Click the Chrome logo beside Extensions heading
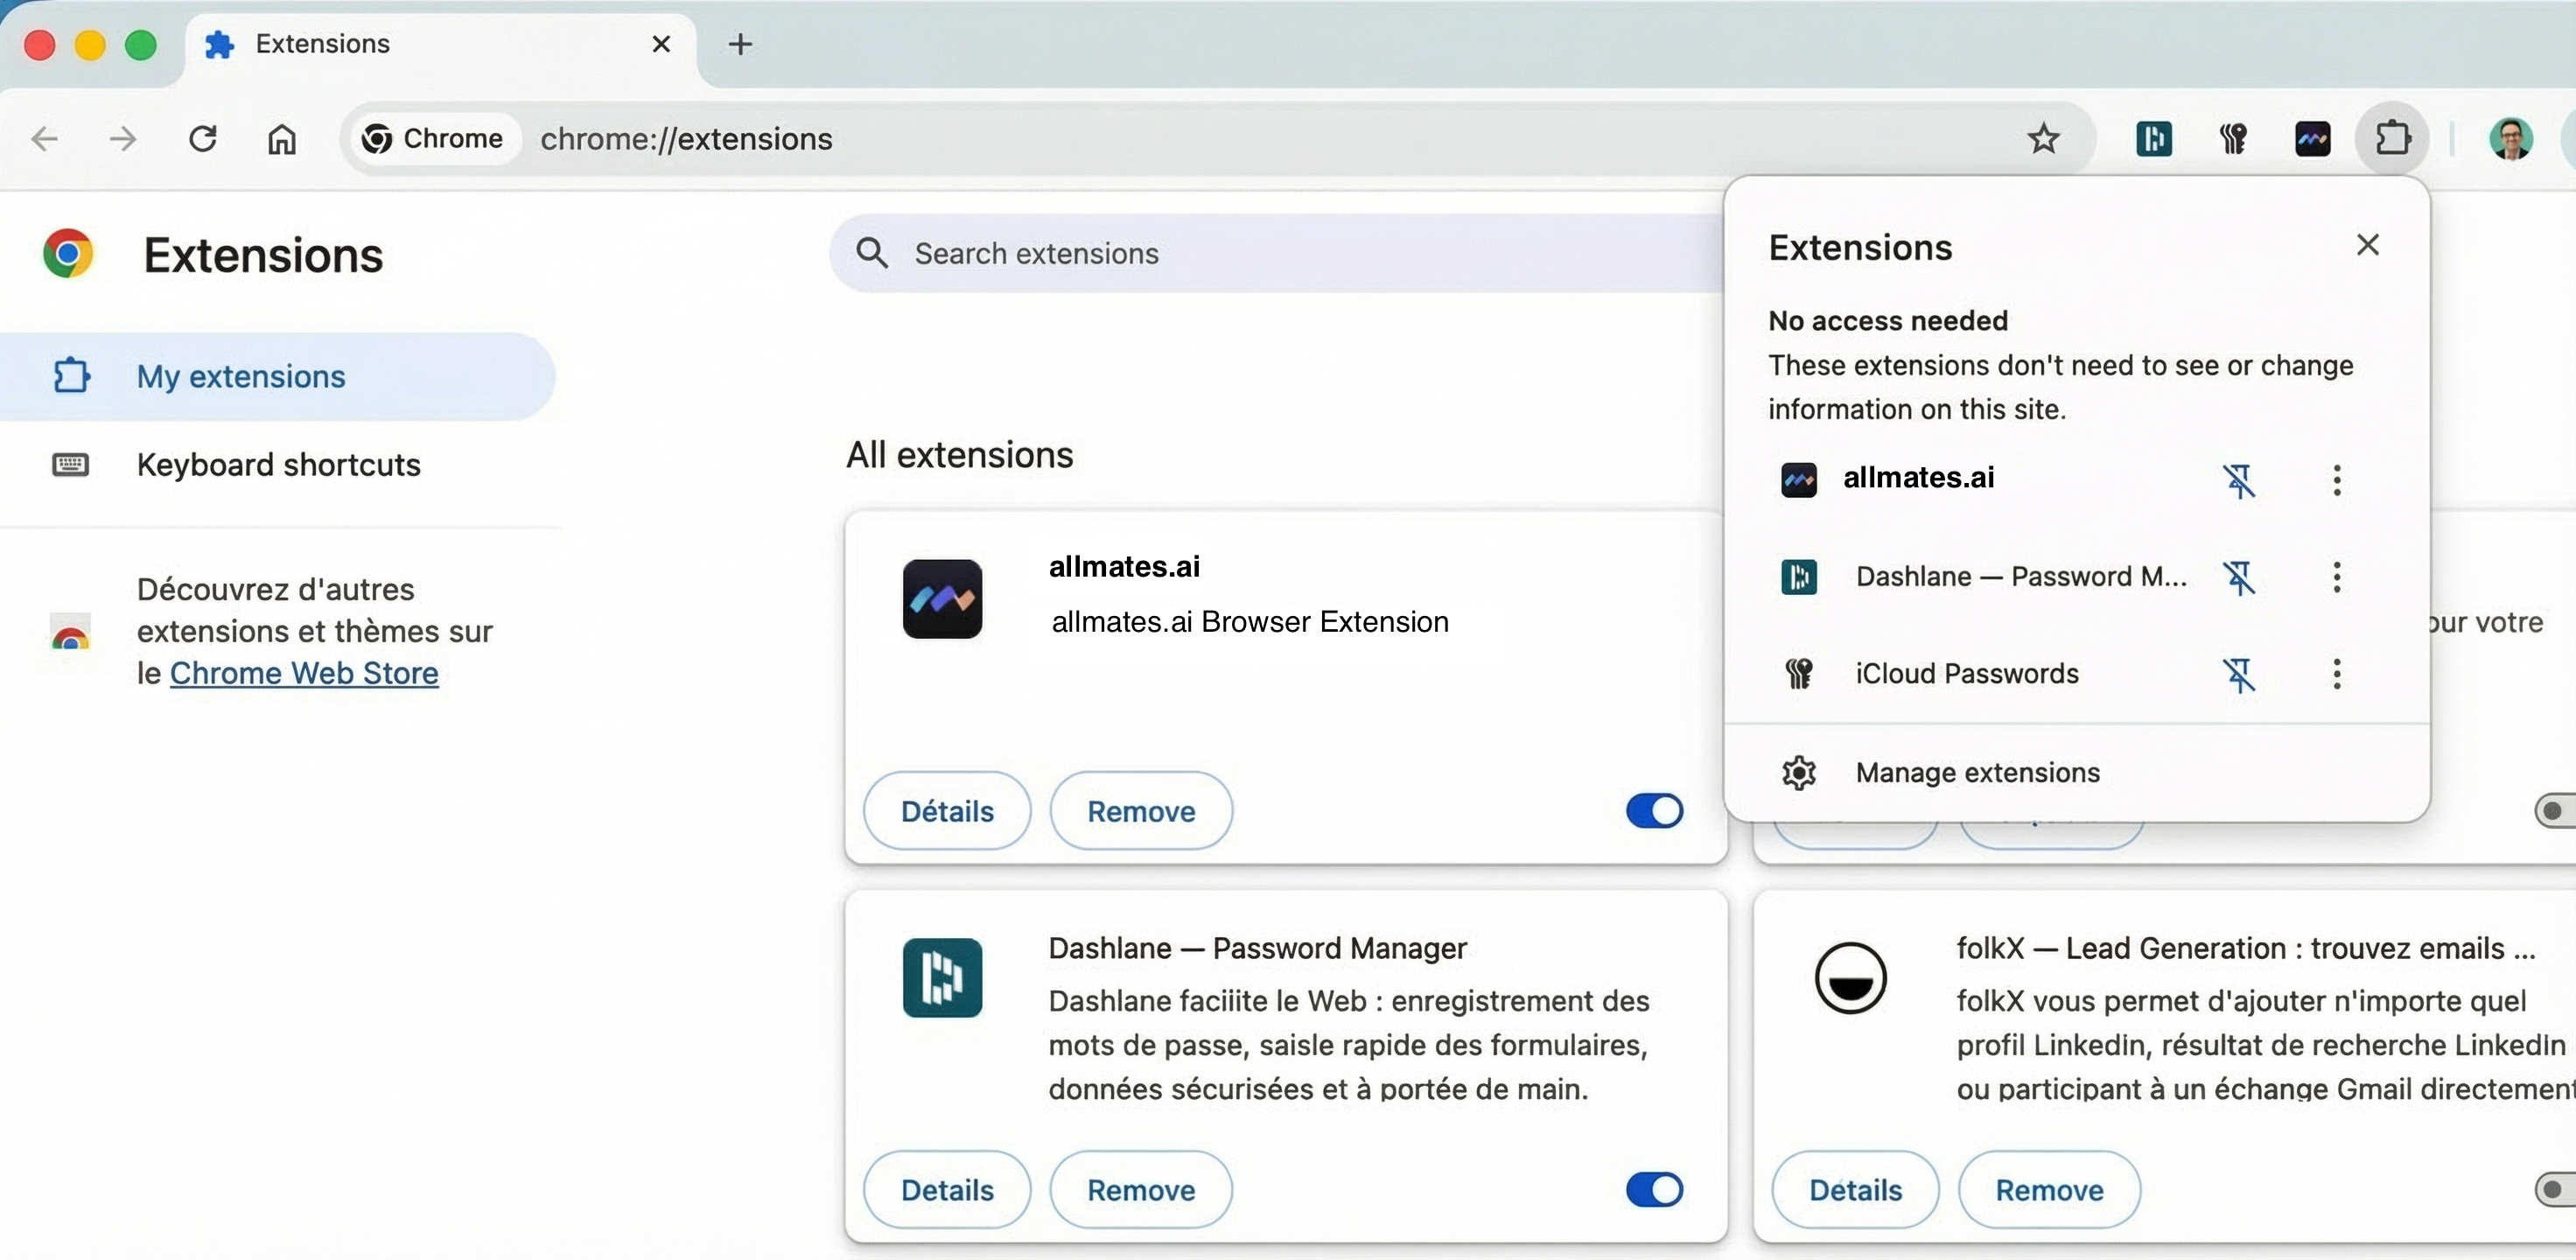The image size is (2576, 1260). click(68, 254)
